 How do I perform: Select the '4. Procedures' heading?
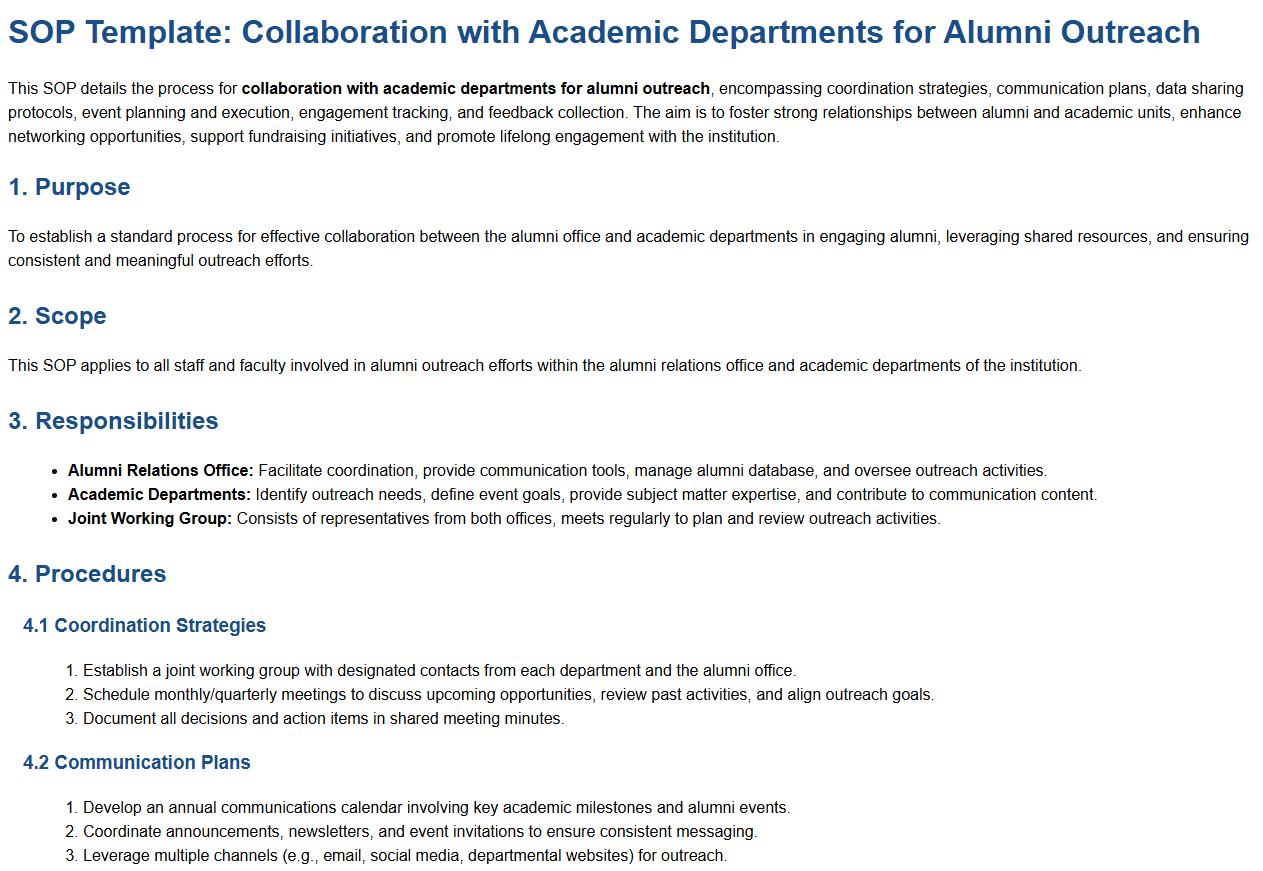coord(87,574)
